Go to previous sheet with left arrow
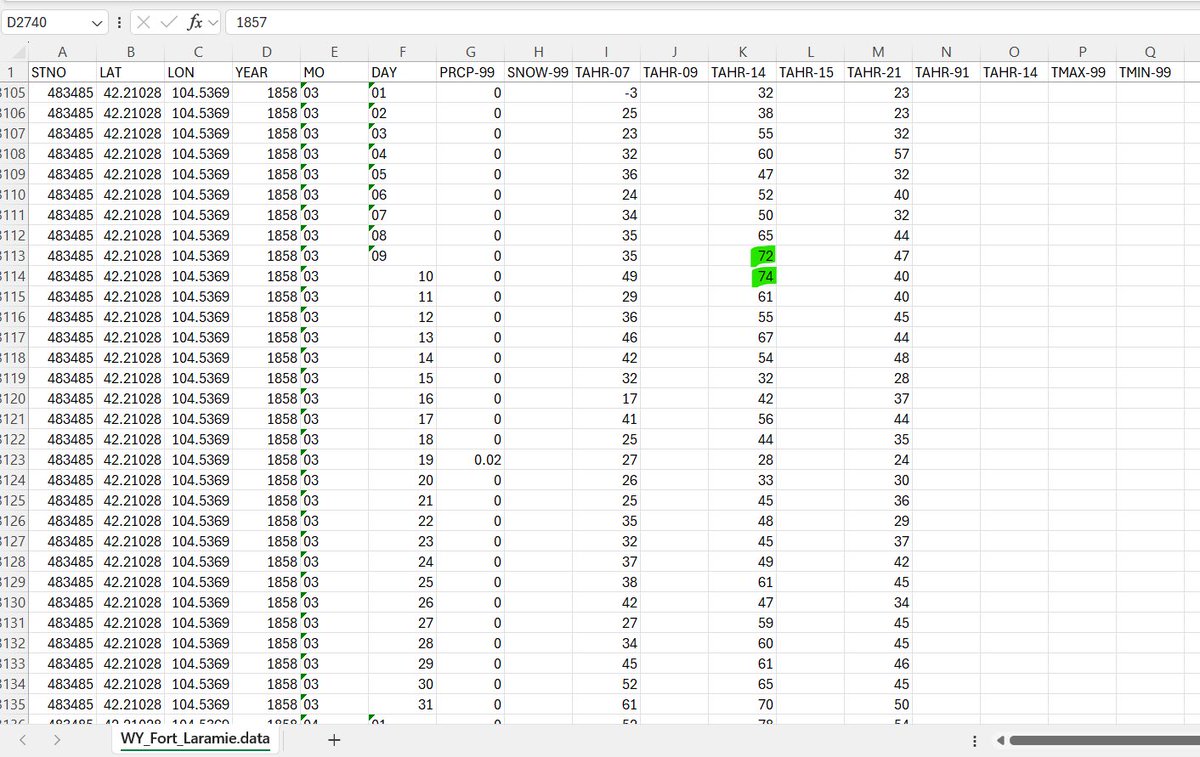 (x=23, y=740)
